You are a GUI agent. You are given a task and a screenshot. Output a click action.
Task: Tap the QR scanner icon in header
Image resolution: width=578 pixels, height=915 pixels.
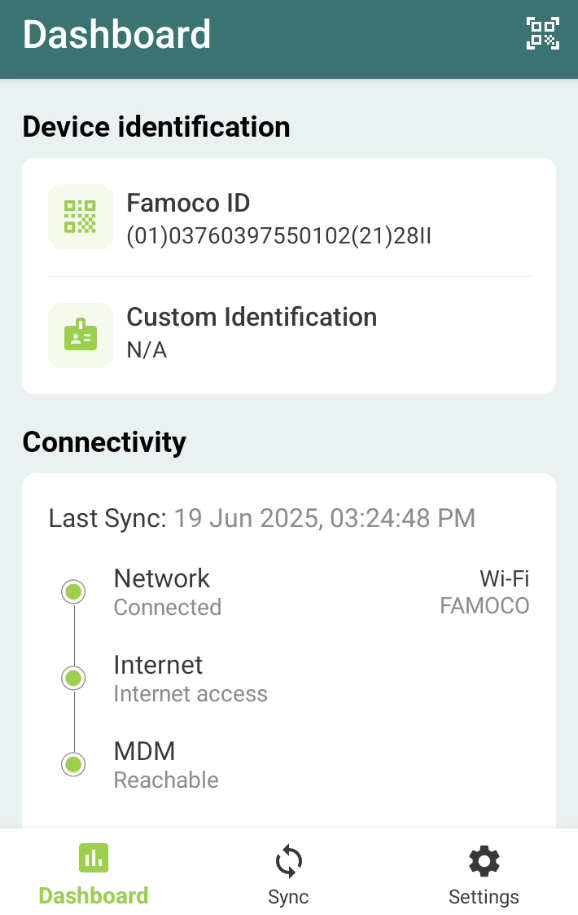pyautogui.click(x=542, y=33)
